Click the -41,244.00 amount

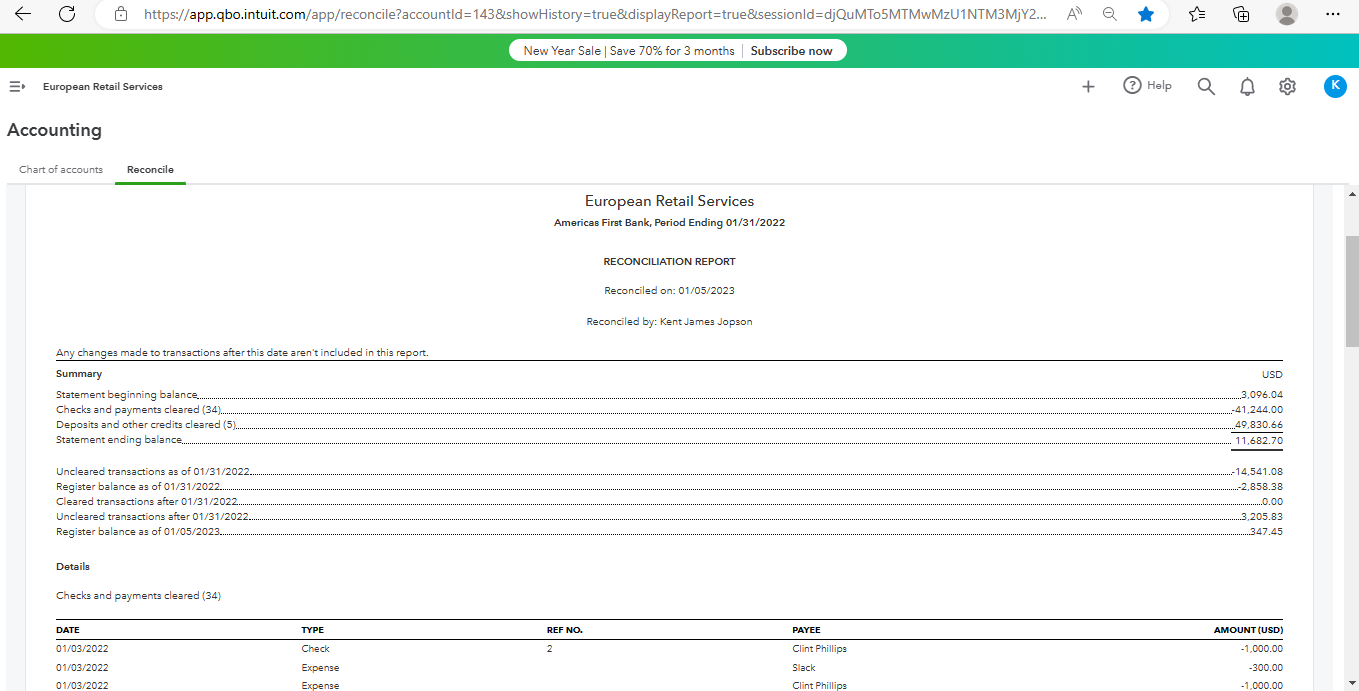1258,410
